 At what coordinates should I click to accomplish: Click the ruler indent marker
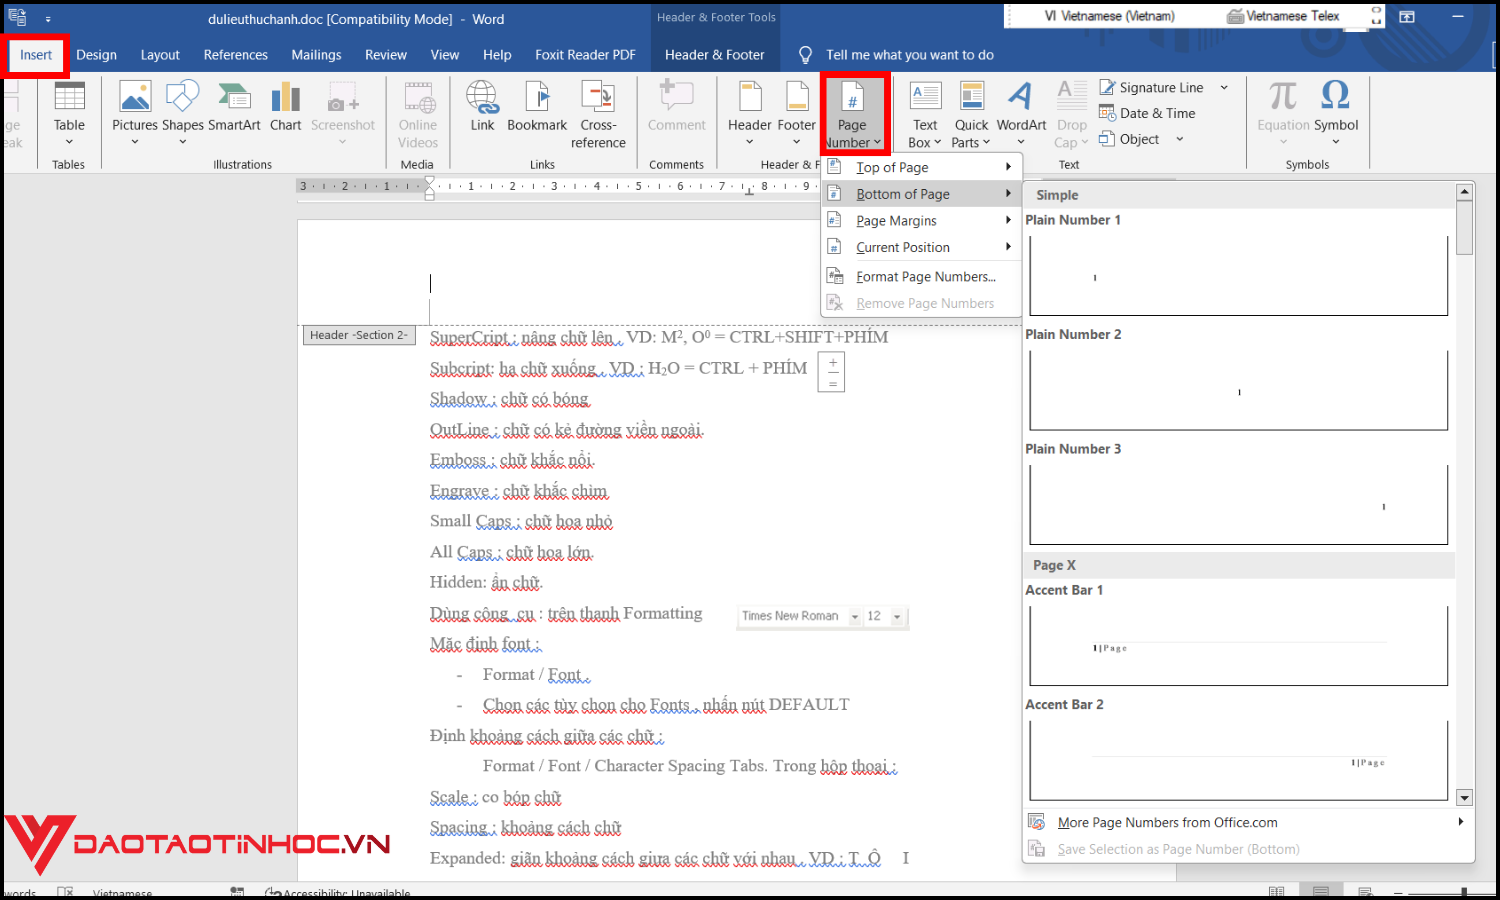pyautogui.click(x=430, y=187)
